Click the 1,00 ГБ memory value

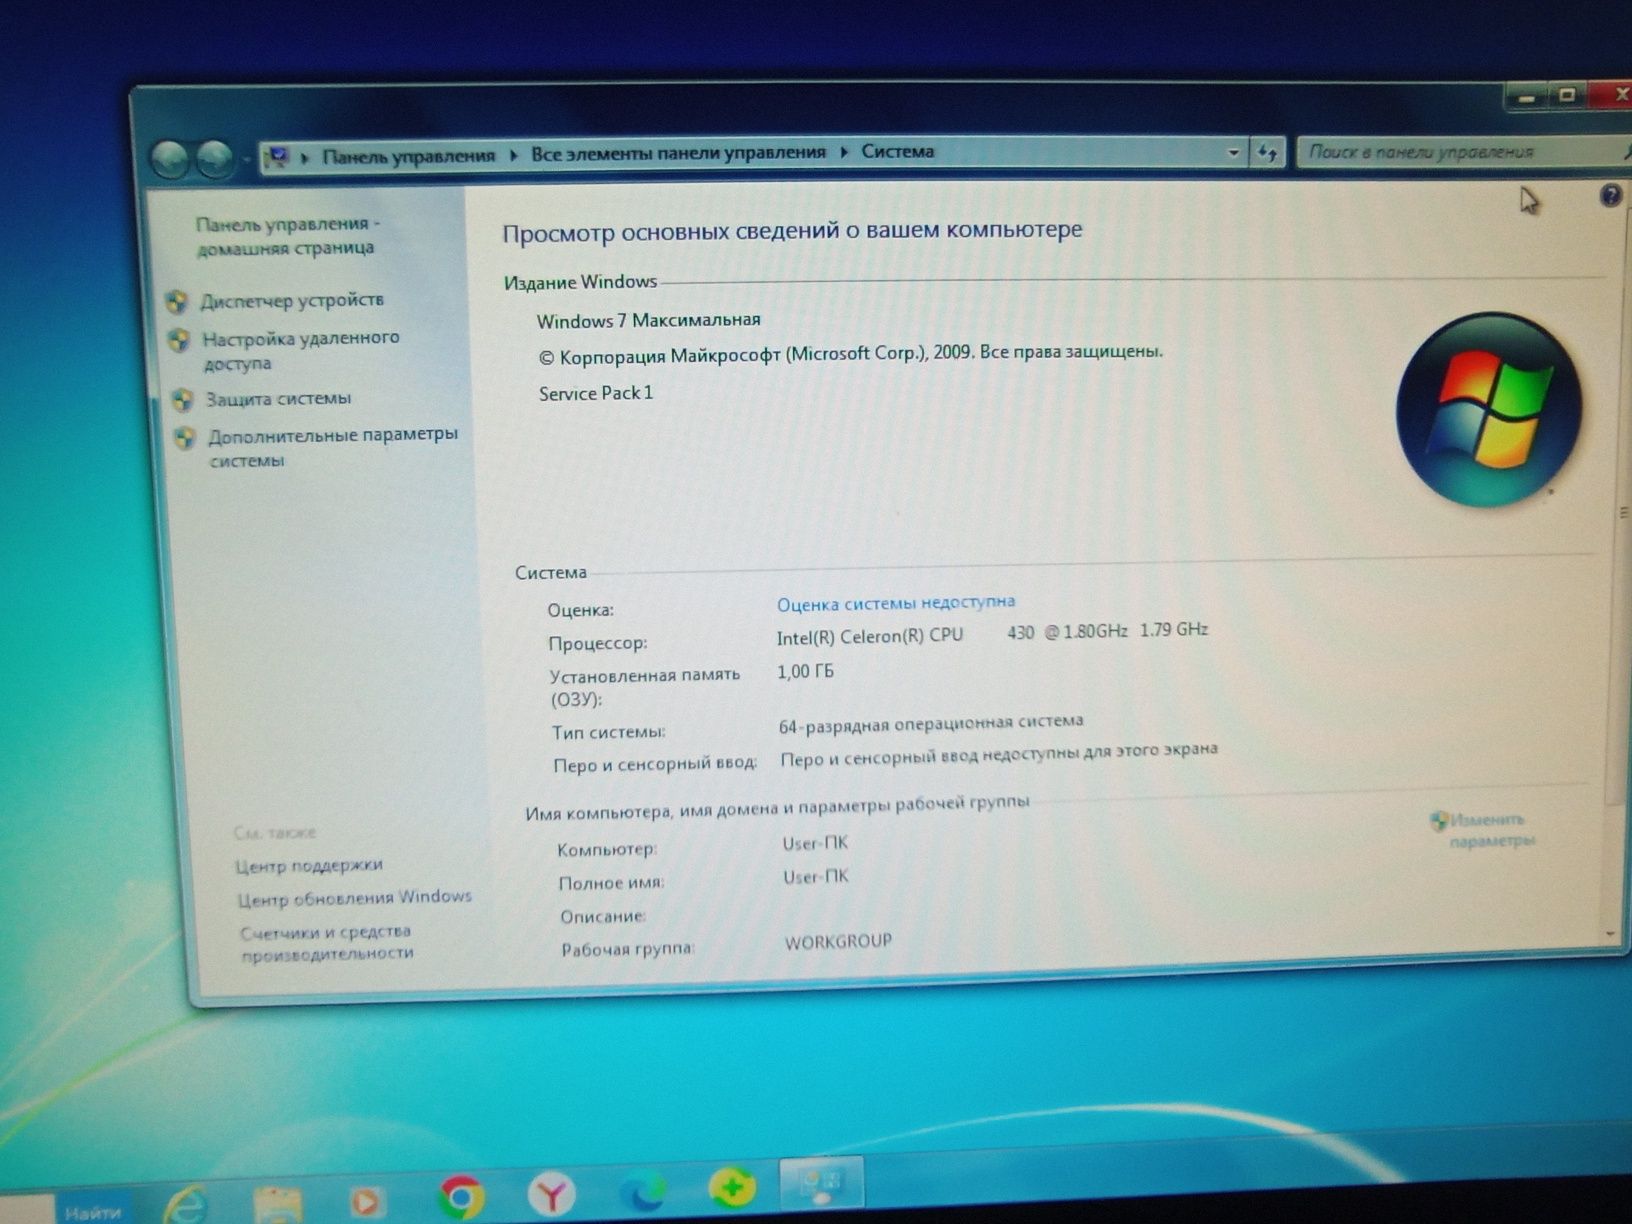point(805,672)
